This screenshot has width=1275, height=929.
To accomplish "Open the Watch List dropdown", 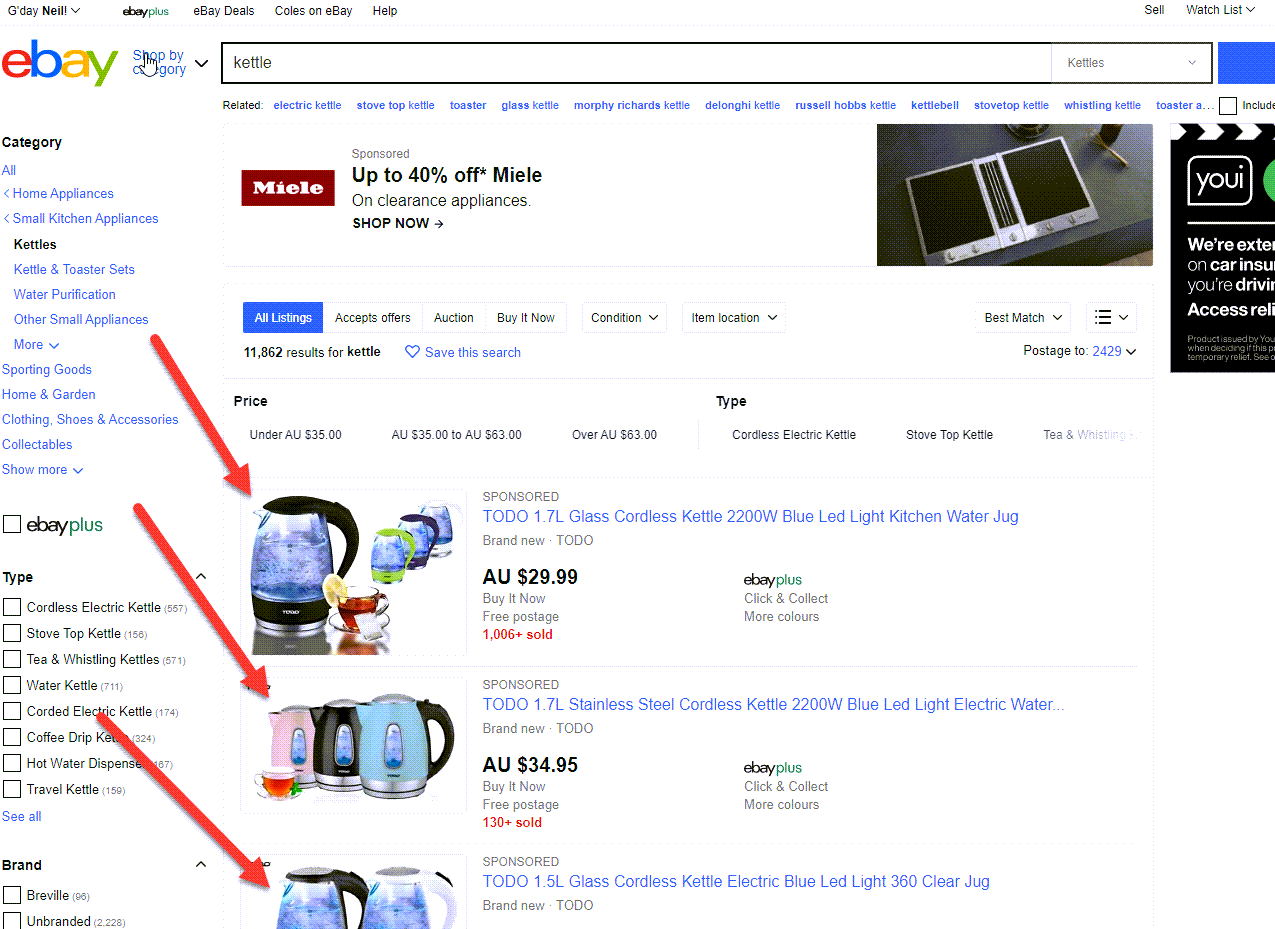I will 1220,10.
